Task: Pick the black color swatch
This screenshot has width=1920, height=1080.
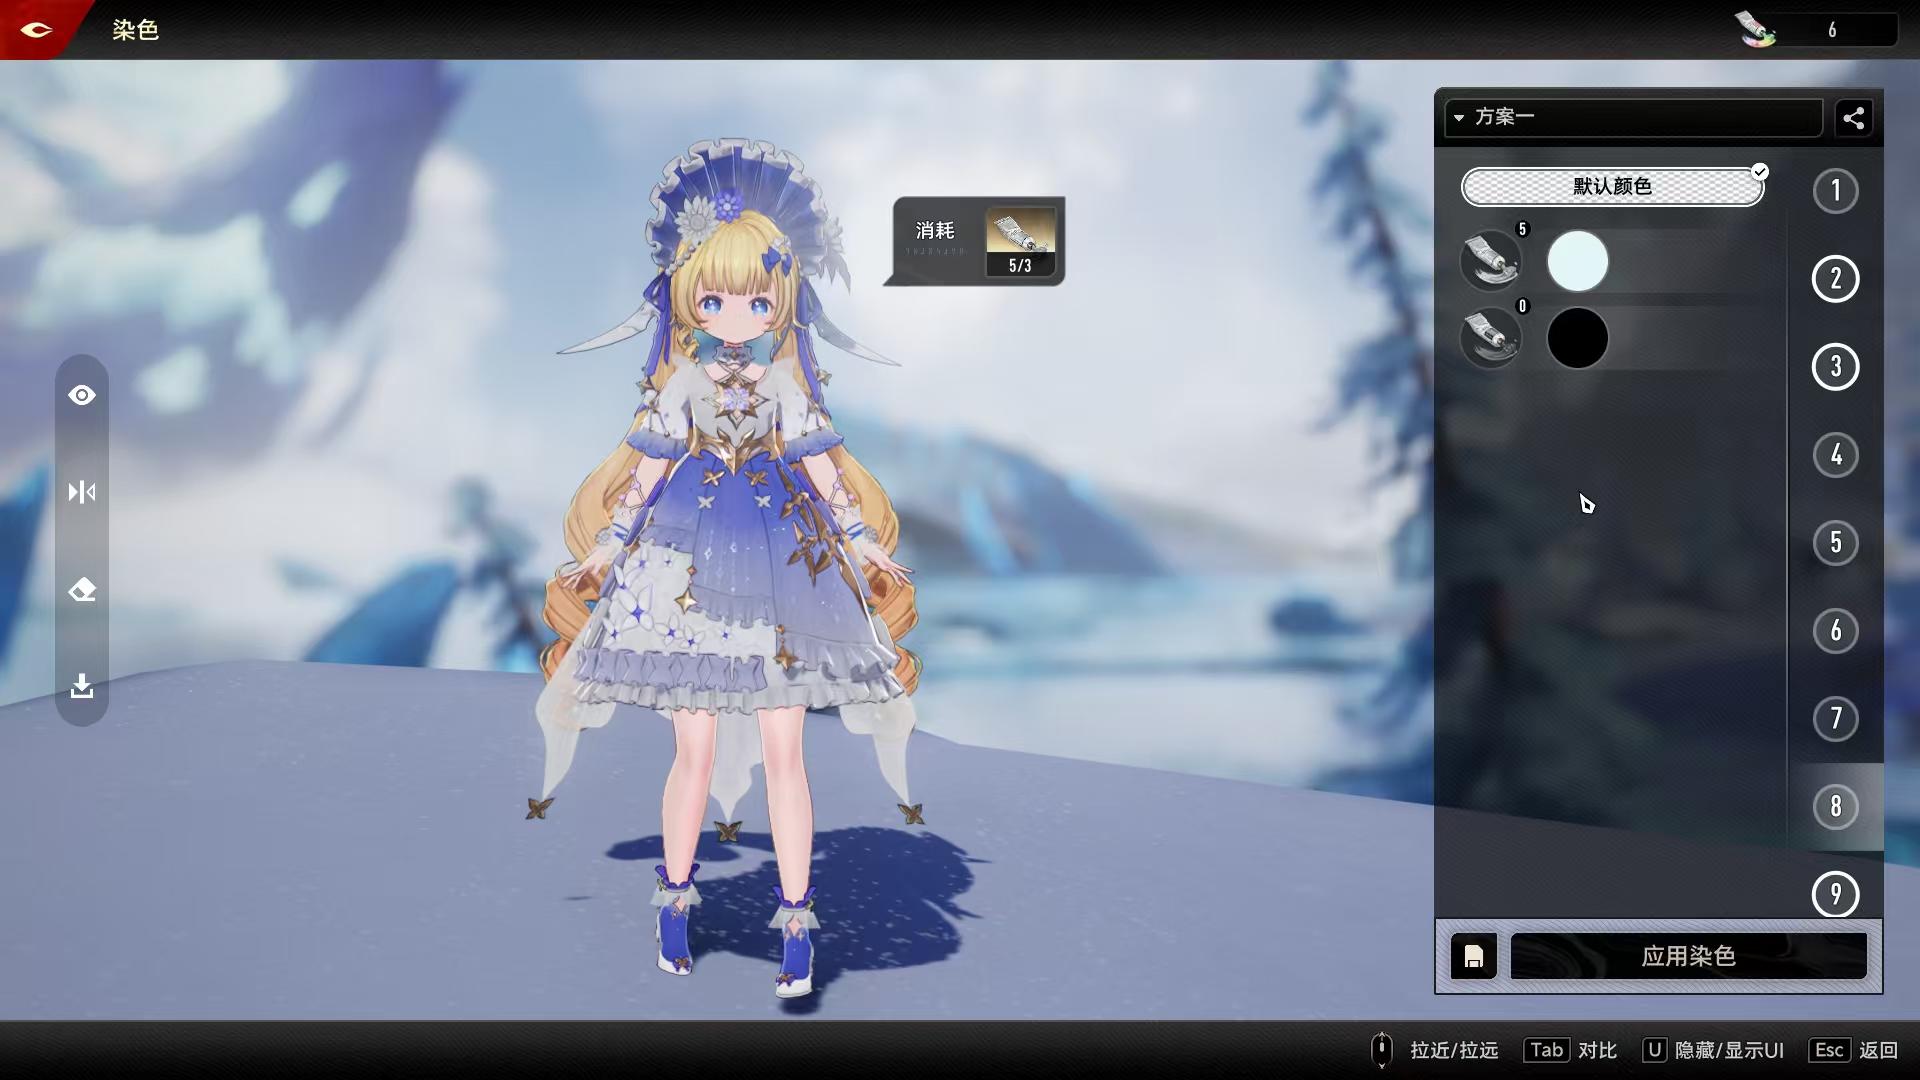Action: pyautogui.click(x=1577, y=338)
